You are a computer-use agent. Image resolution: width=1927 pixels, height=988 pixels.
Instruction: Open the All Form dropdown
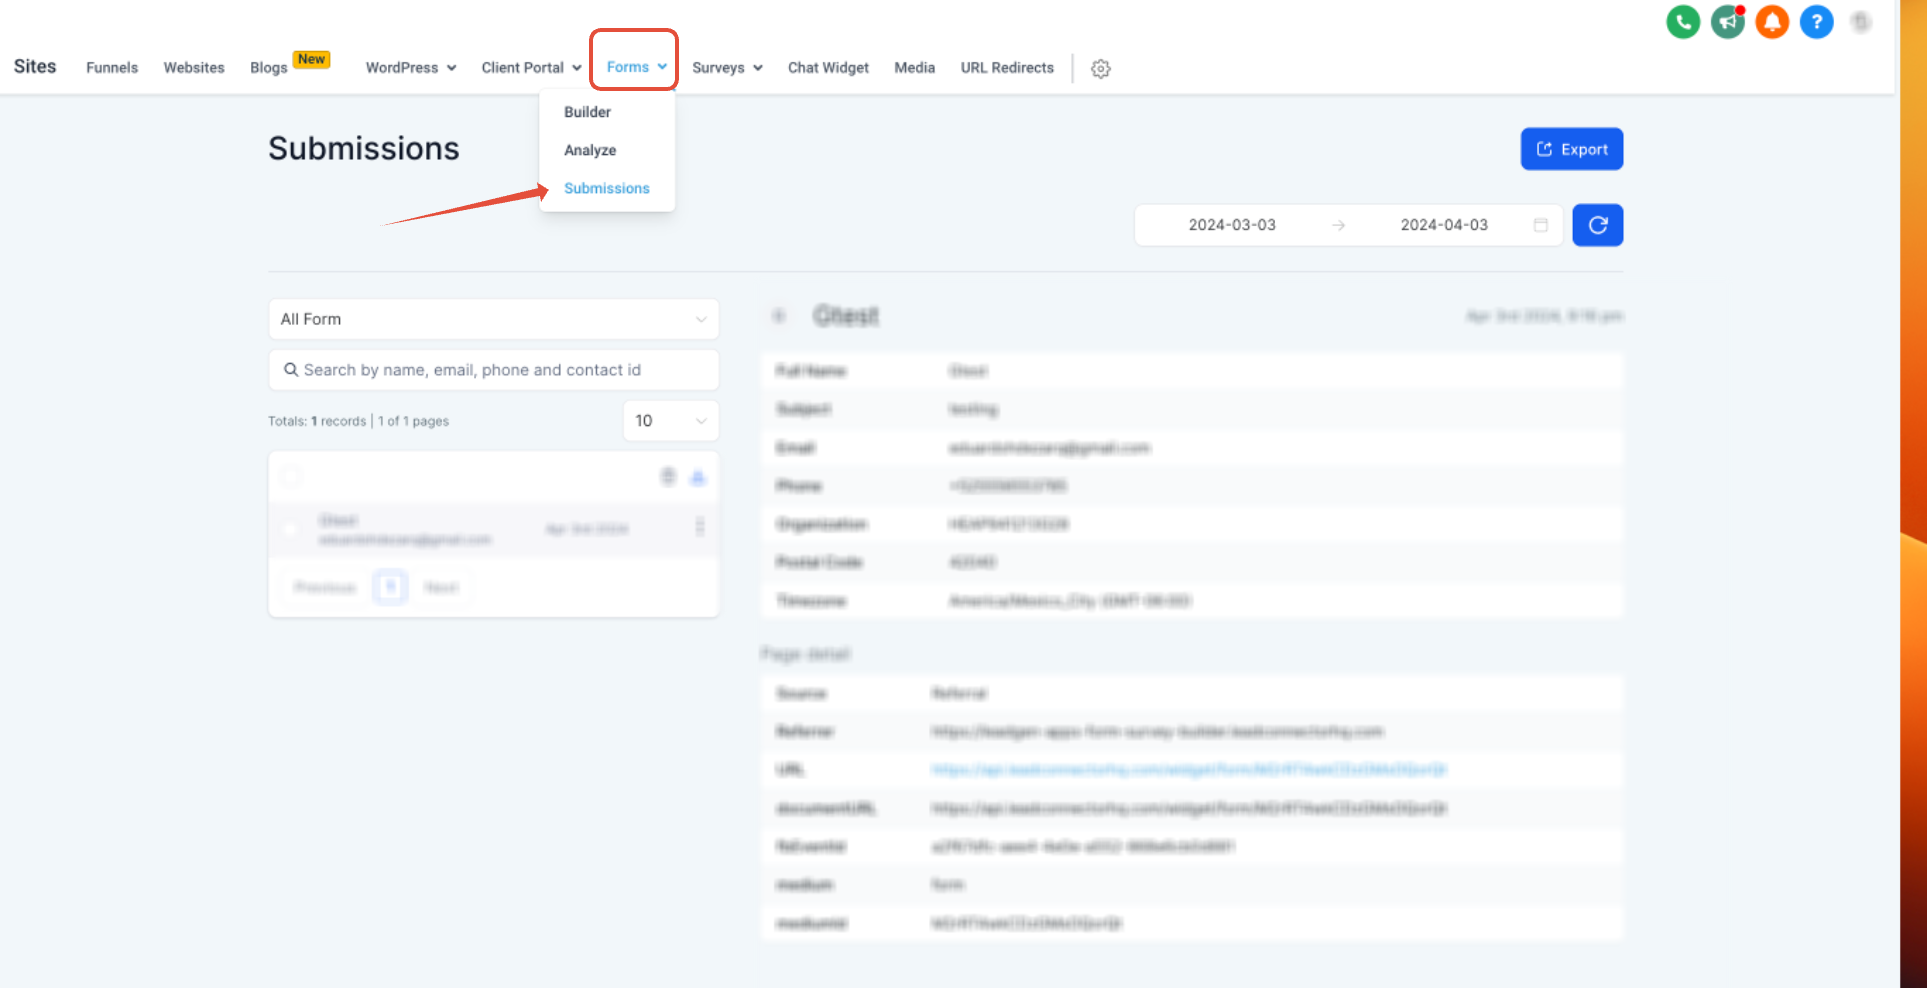[493, 319]
